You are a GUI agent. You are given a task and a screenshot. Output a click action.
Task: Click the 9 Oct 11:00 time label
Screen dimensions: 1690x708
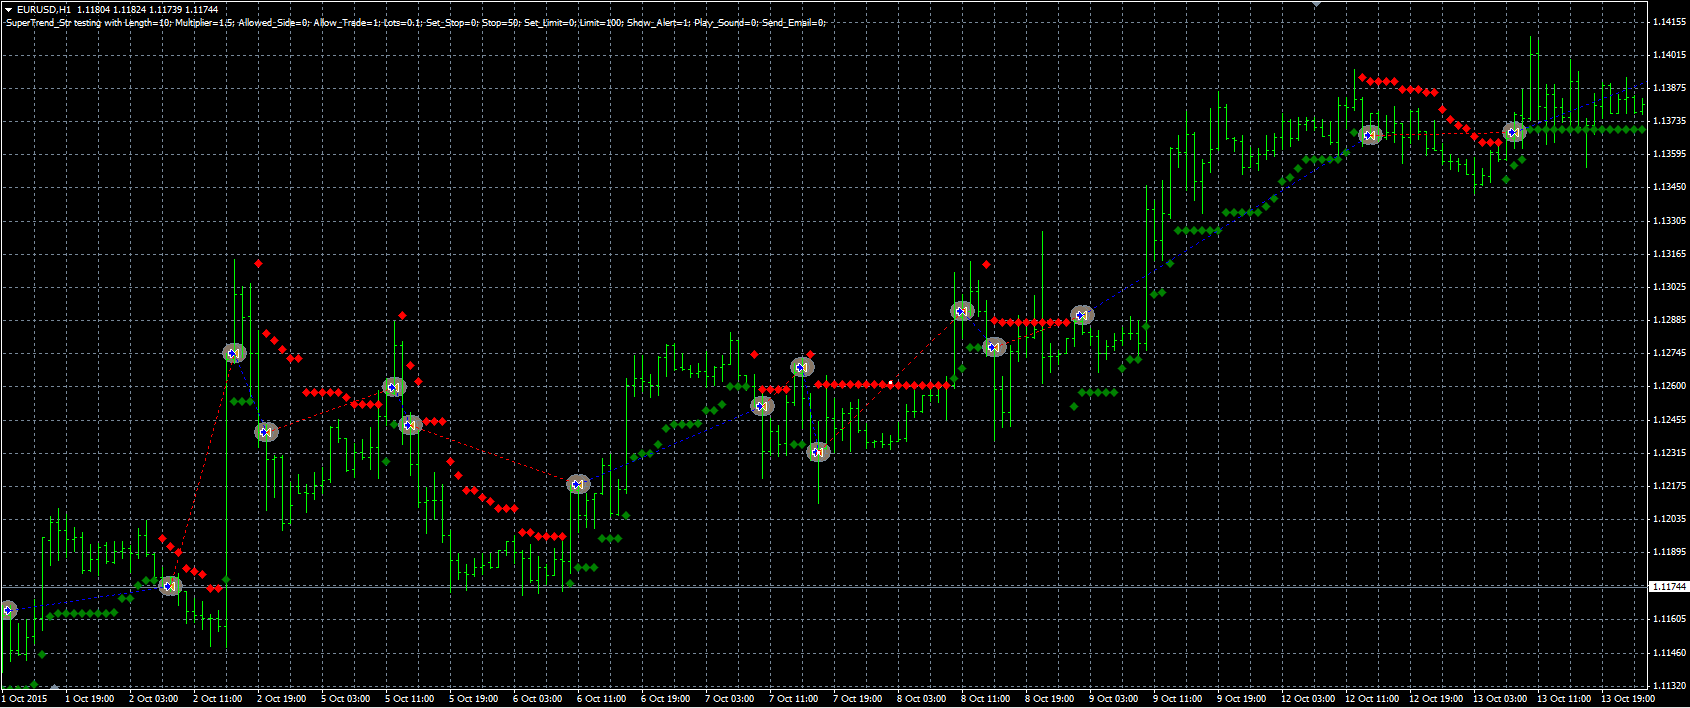pyautogui.click(x=1179, y=699)
